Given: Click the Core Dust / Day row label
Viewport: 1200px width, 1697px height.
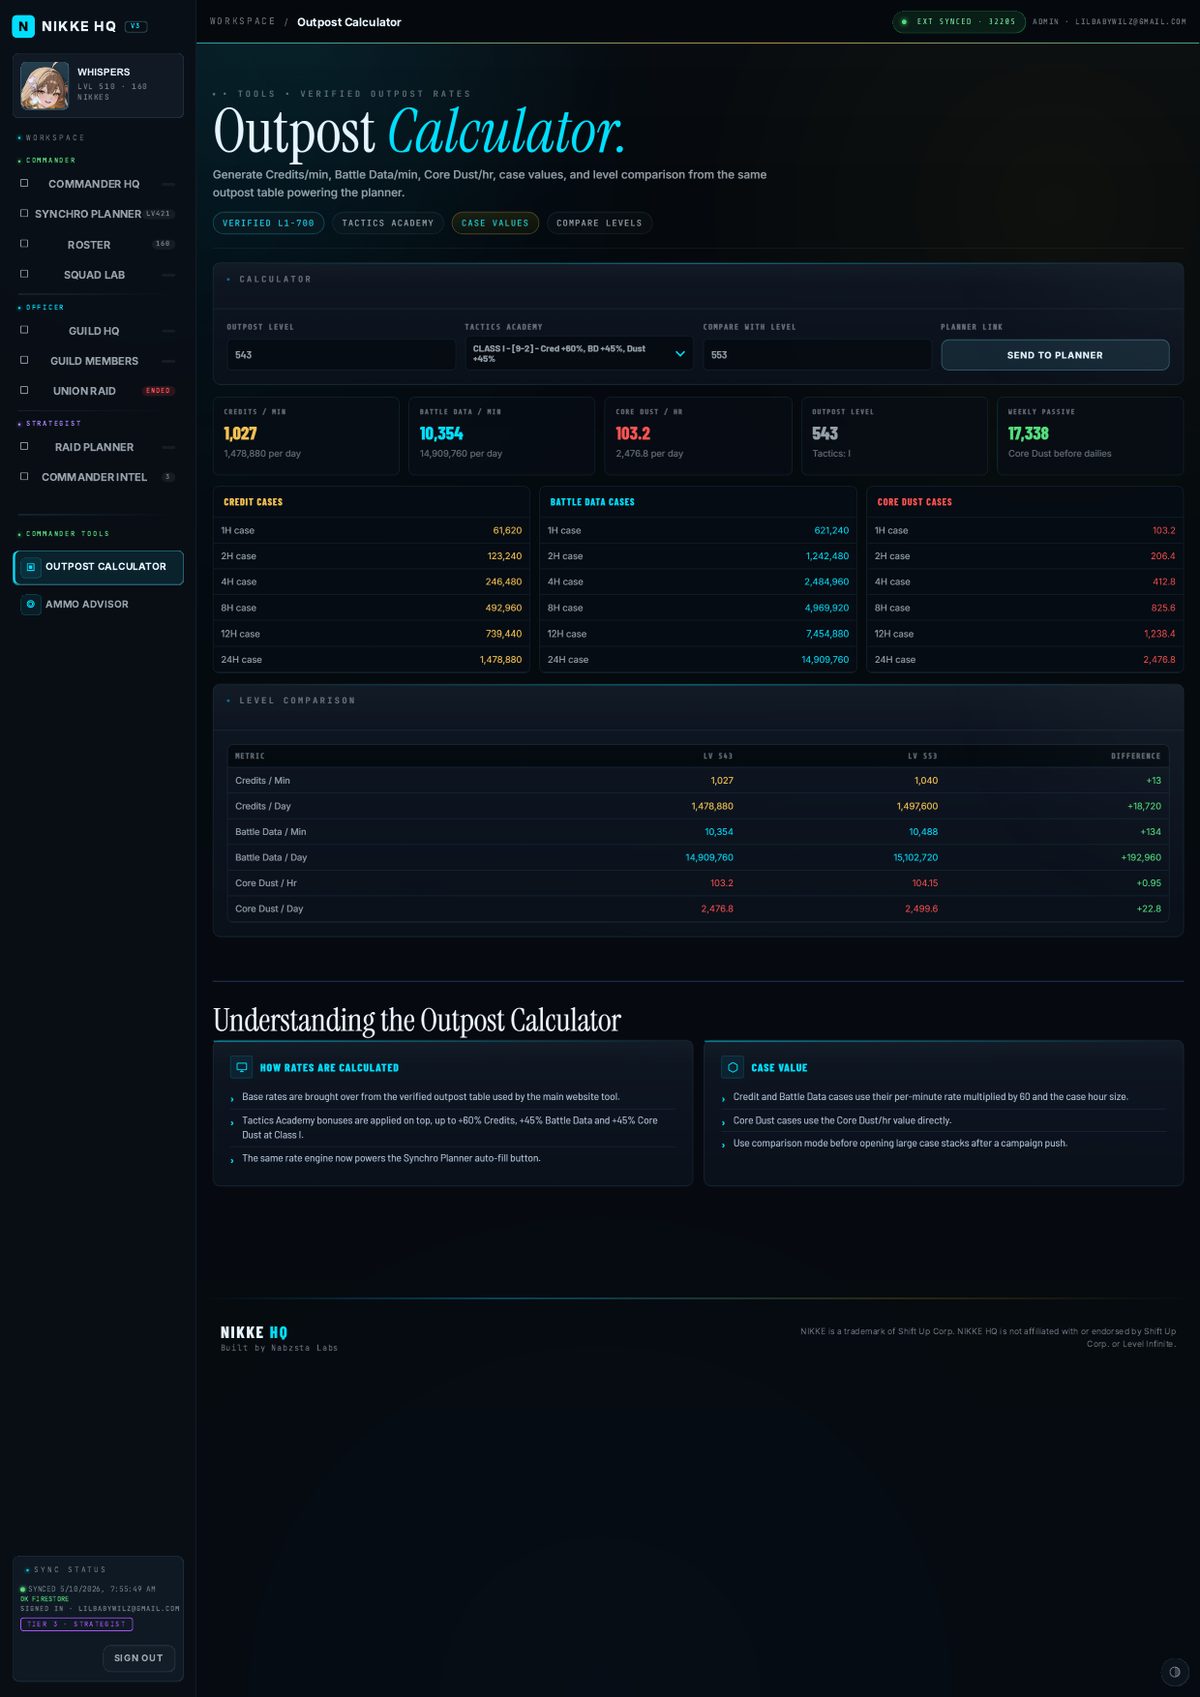Looking at the screenshot, I should click(x=269, y=909).
